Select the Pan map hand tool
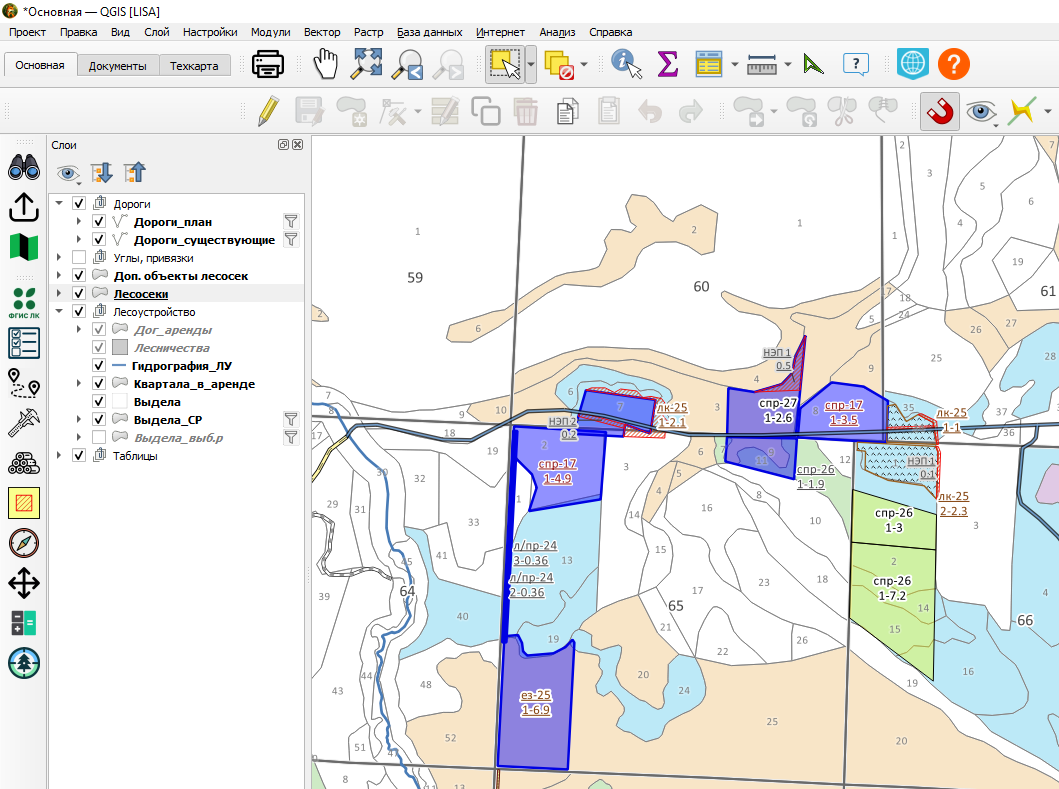The height and width of the screenshot is (789, 1059). tap(326, 65)
